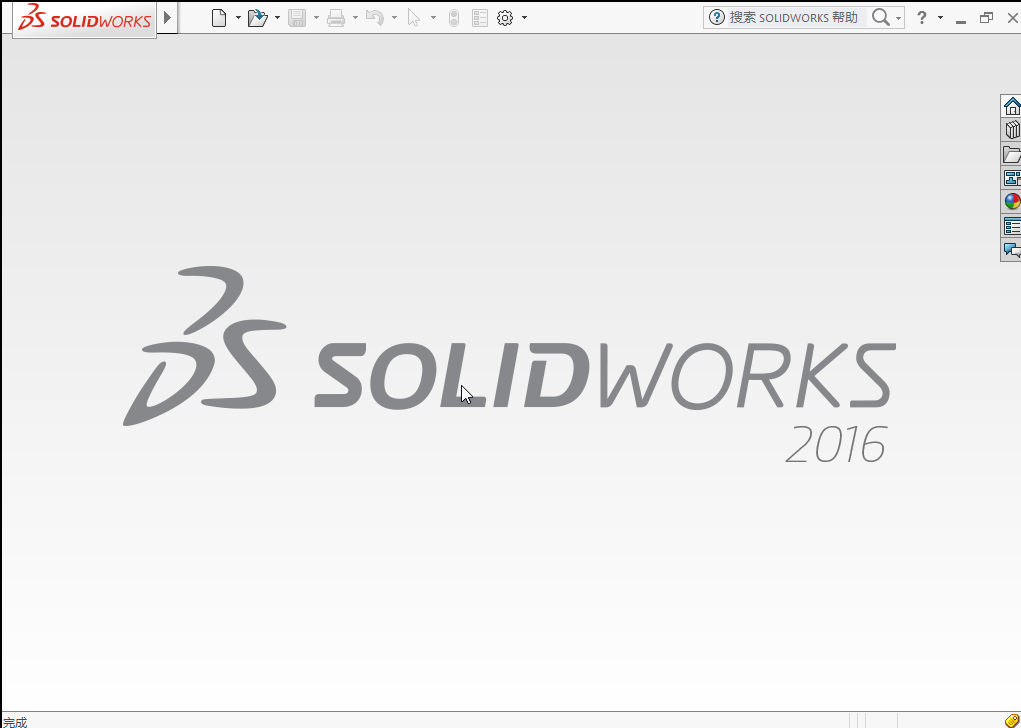The height and width of the screenshot is (728, 1021).
Task: Open the Options gear icon
Action: pos(505,17)
